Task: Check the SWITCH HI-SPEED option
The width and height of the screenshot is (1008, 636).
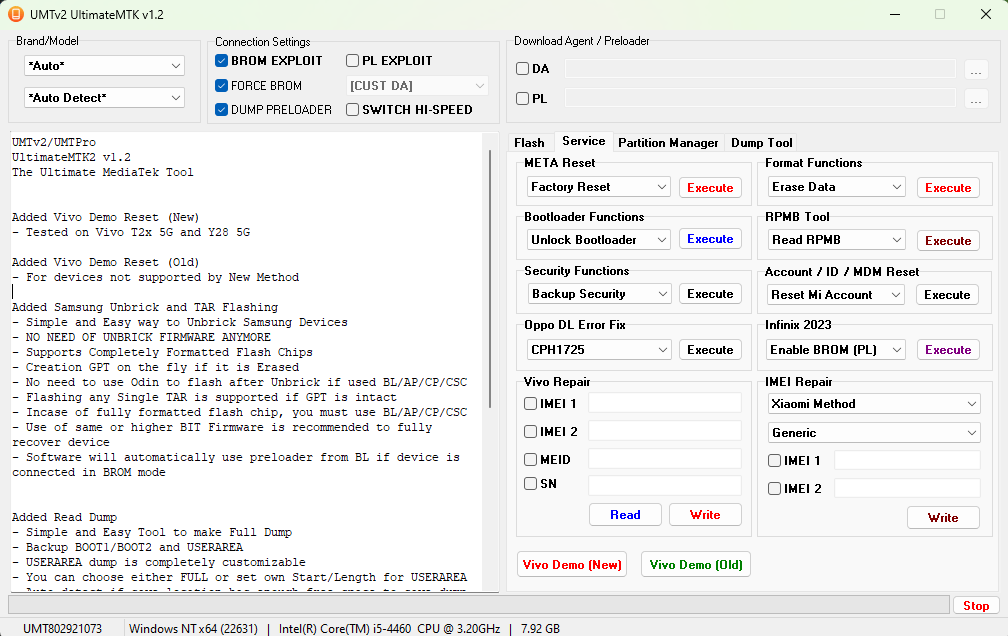Action: click(352, 109)
